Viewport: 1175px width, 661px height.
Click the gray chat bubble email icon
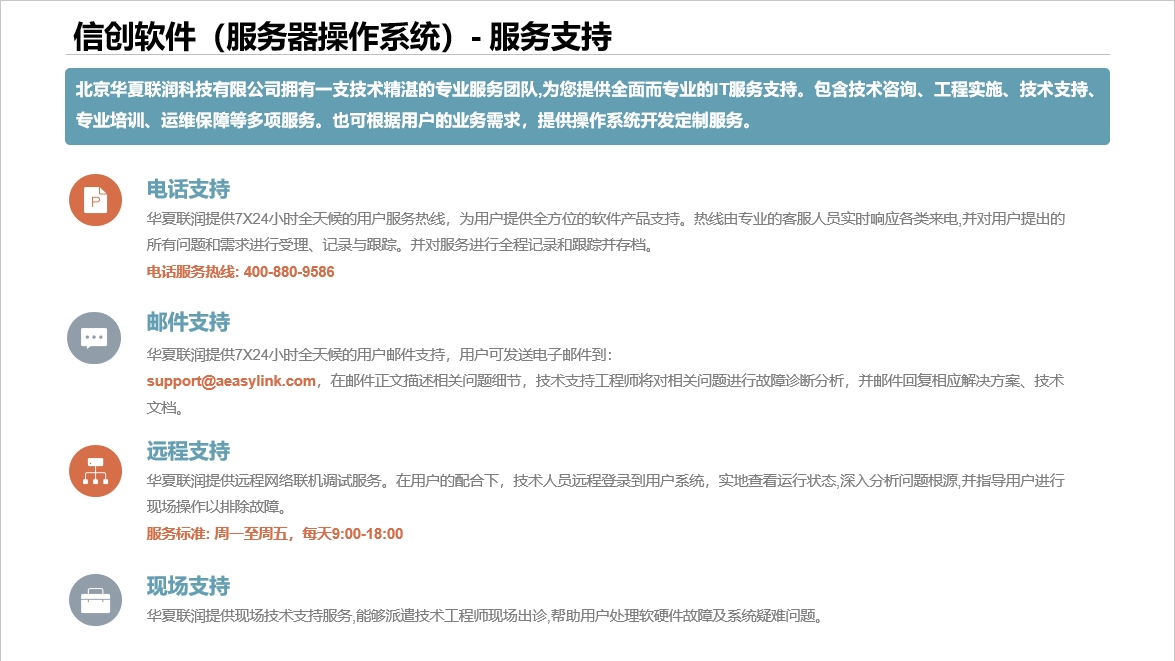point(94,338)
